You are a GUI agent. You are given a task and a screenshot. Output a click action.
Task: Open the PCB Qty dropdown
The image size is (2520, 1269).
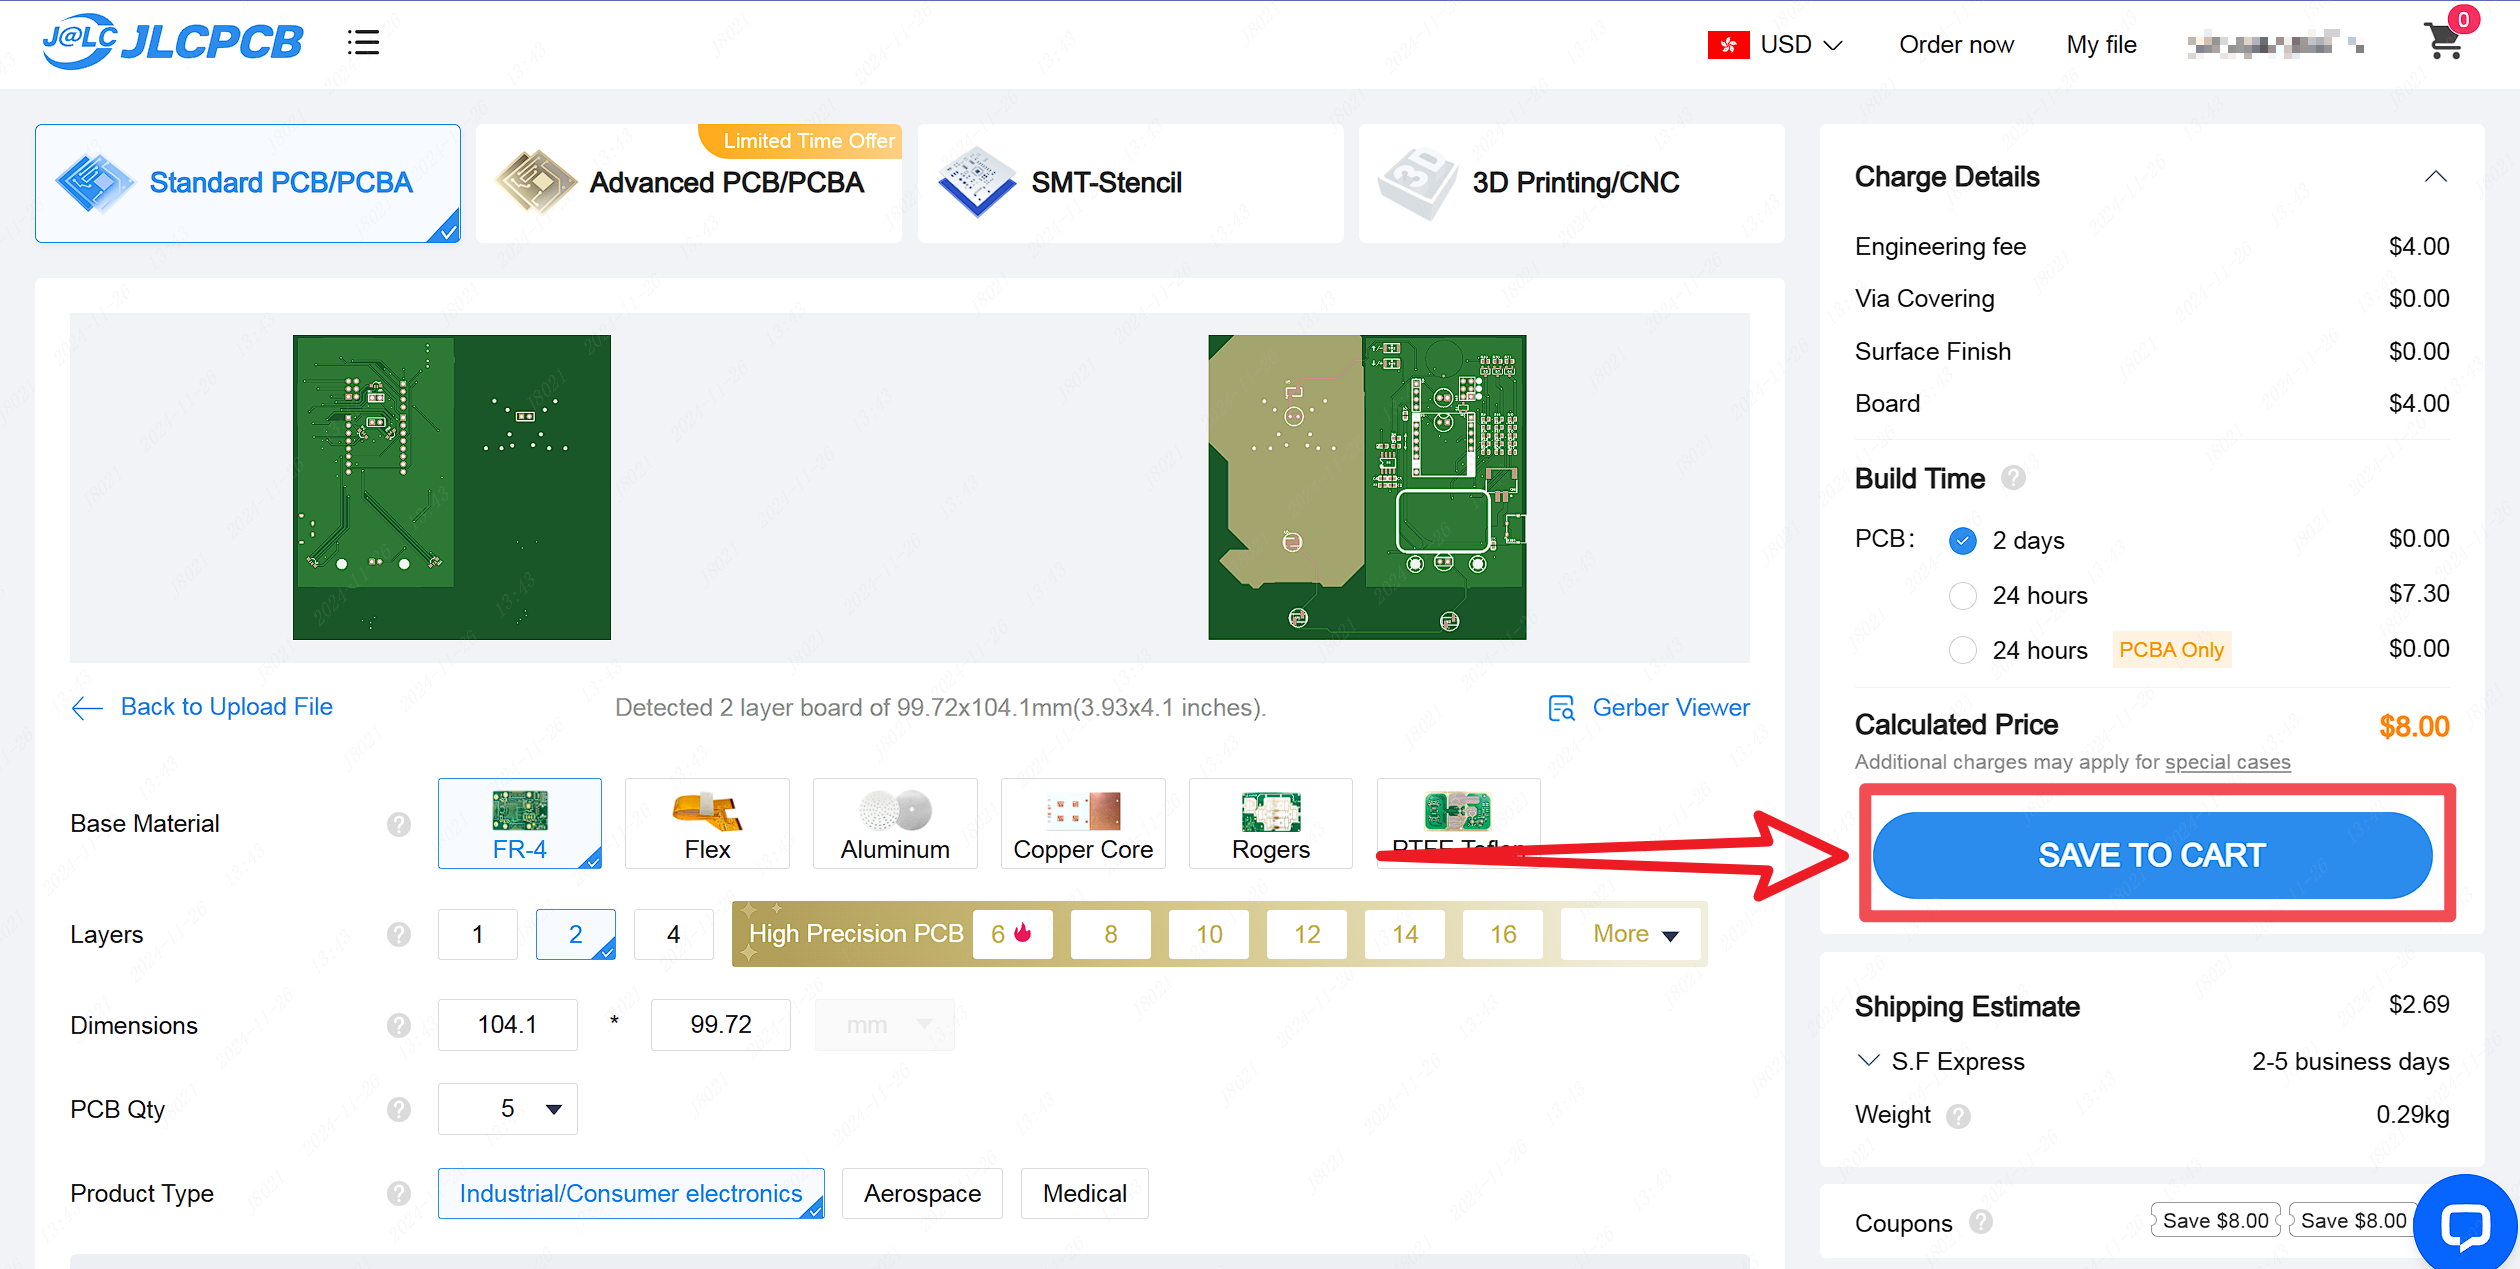508,1109
